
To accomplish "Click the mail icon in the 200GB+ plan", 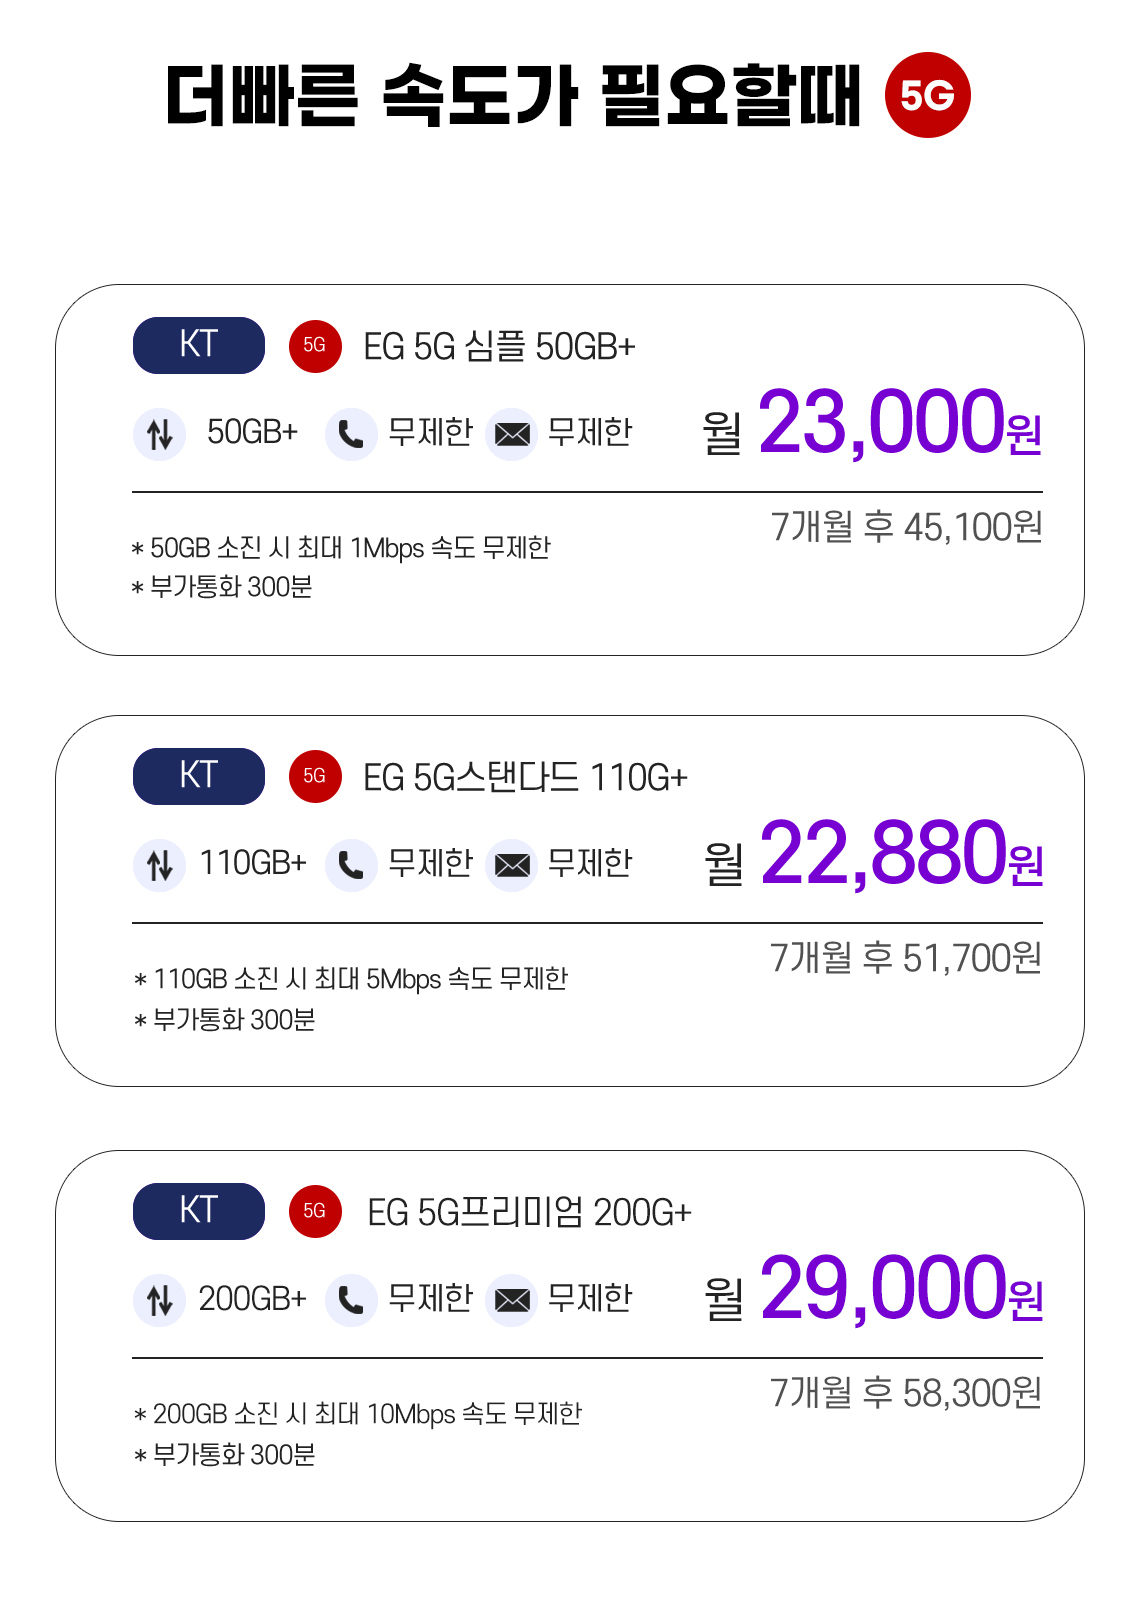I will (x=512, y=1300).
